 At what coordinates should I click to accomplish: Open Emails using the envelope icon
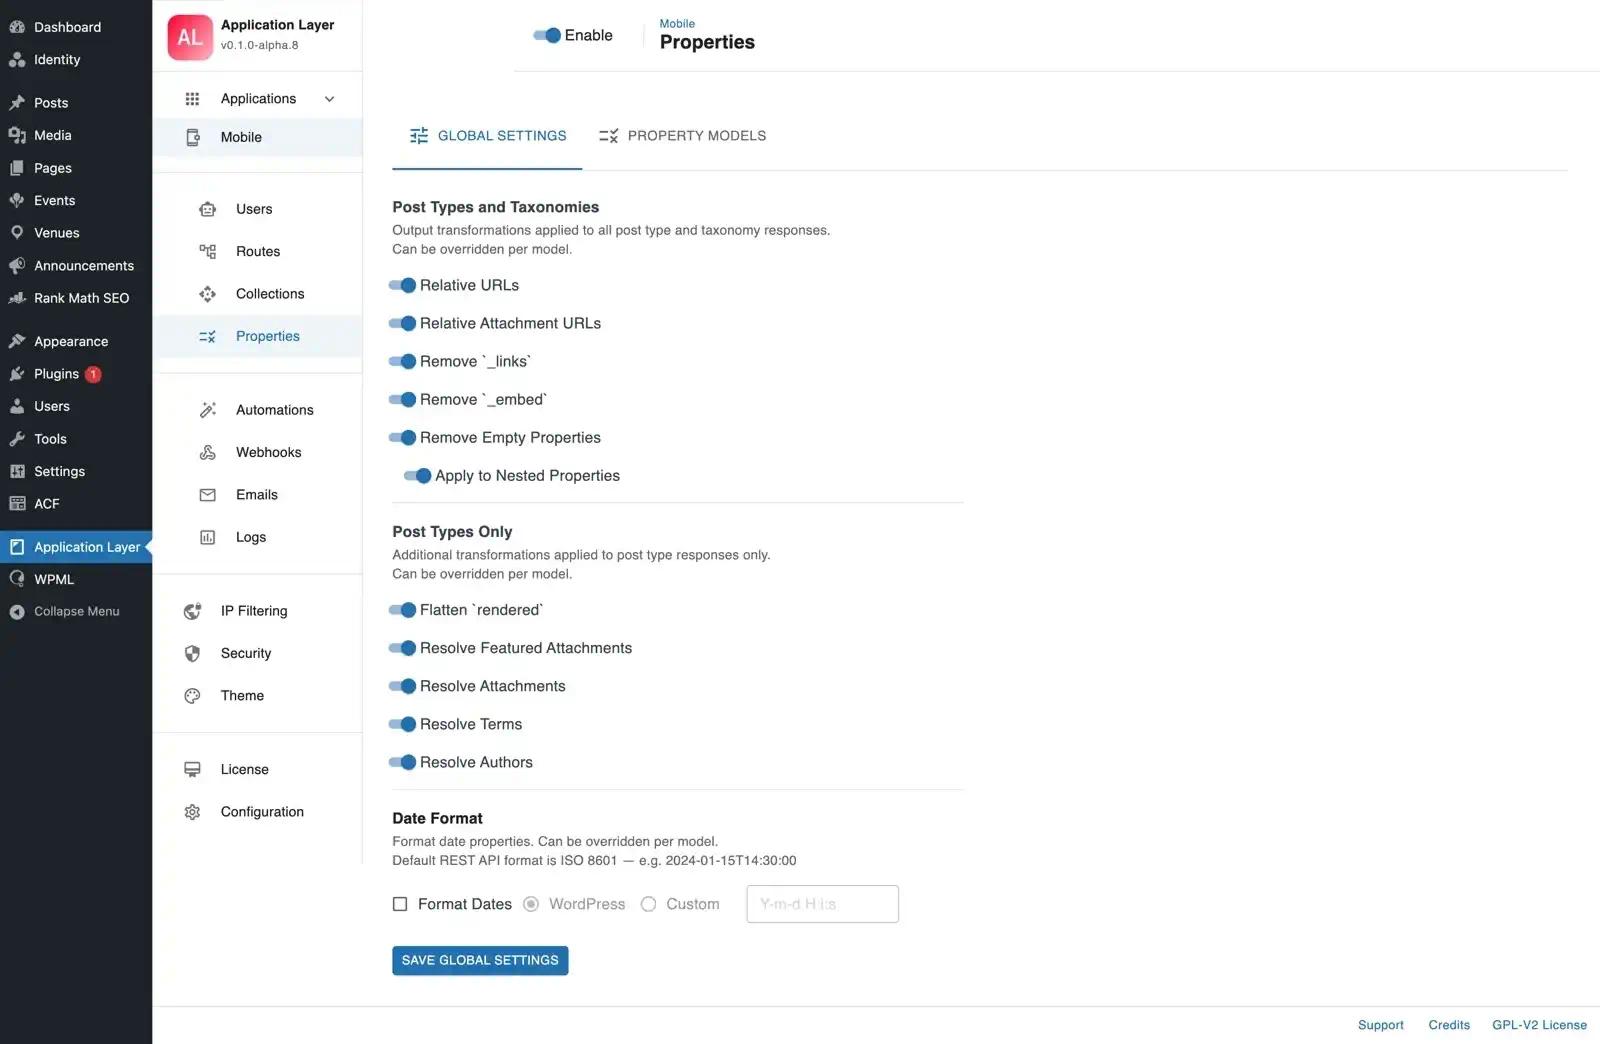coord(207,495)
